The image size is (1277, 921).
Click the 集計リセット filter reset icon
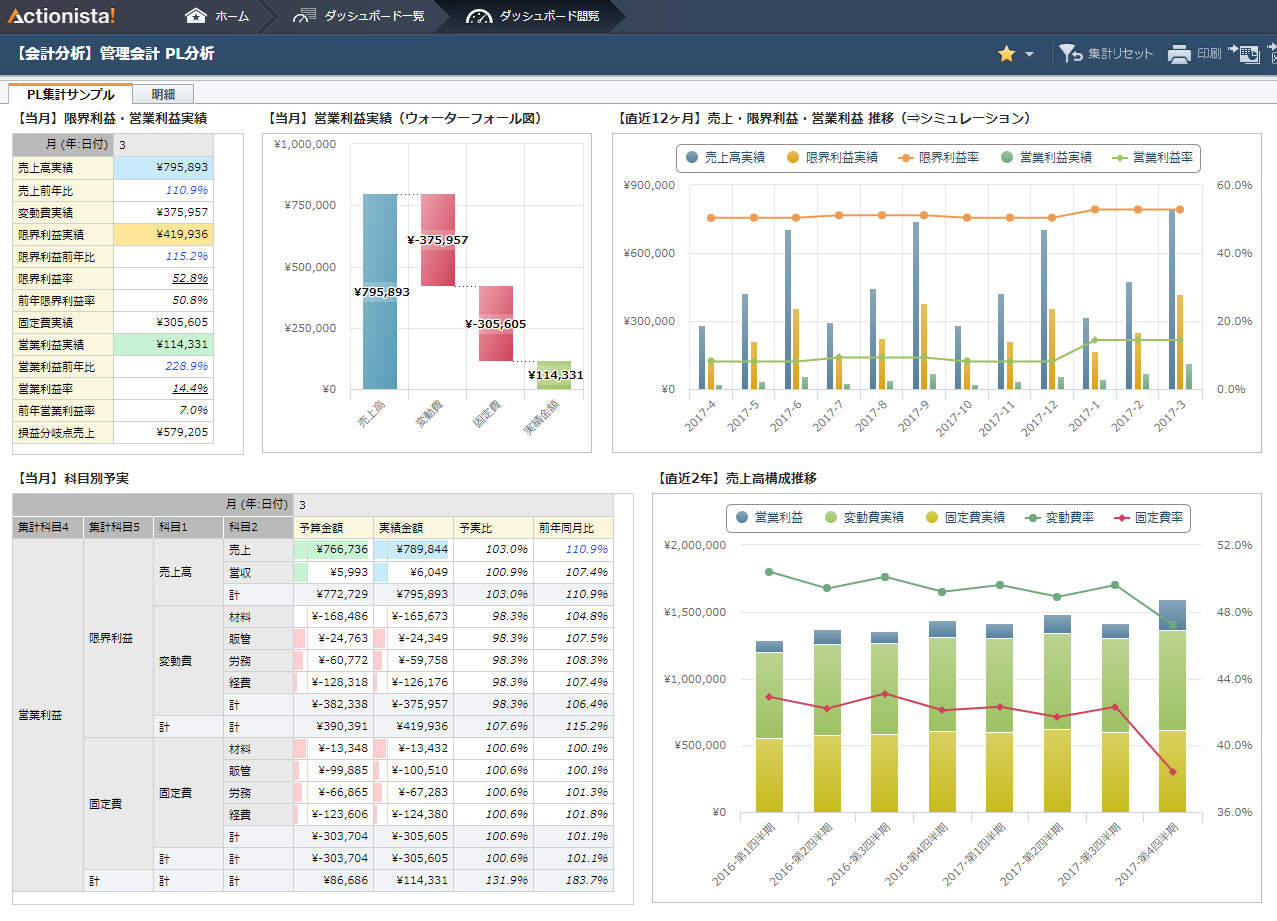pyautogui.click(x=1070, y=54)
